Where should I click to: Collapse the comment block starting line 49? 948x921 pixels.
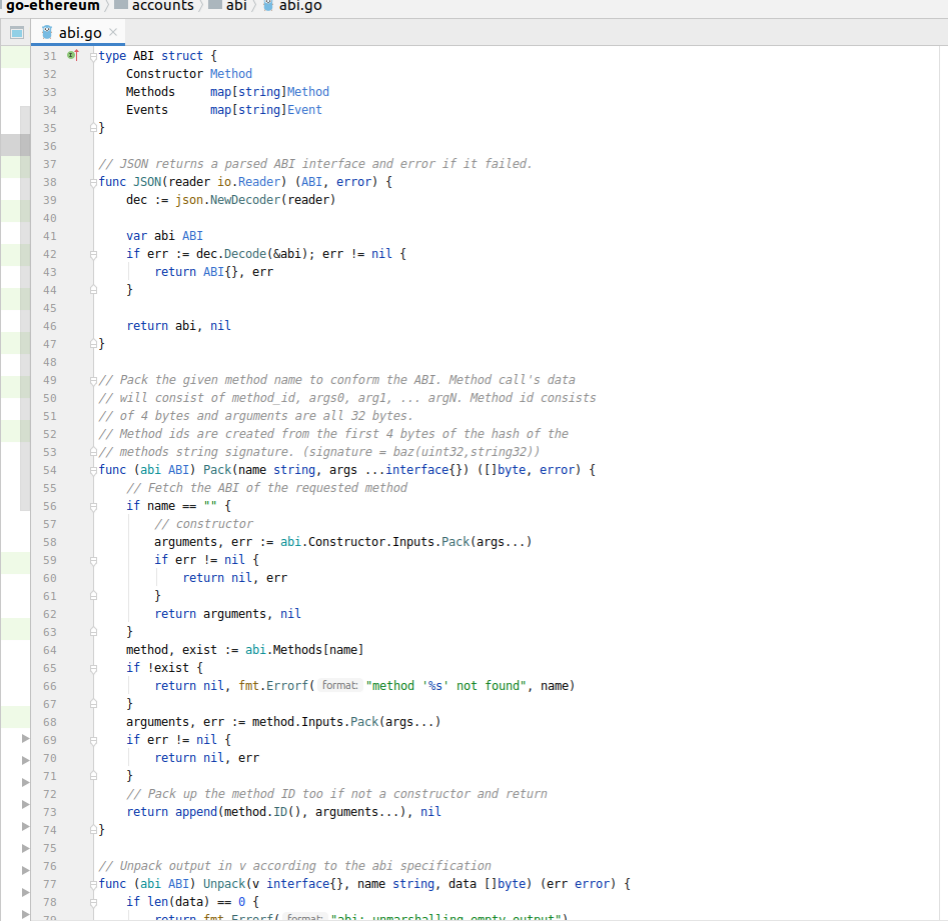[93, 380]
